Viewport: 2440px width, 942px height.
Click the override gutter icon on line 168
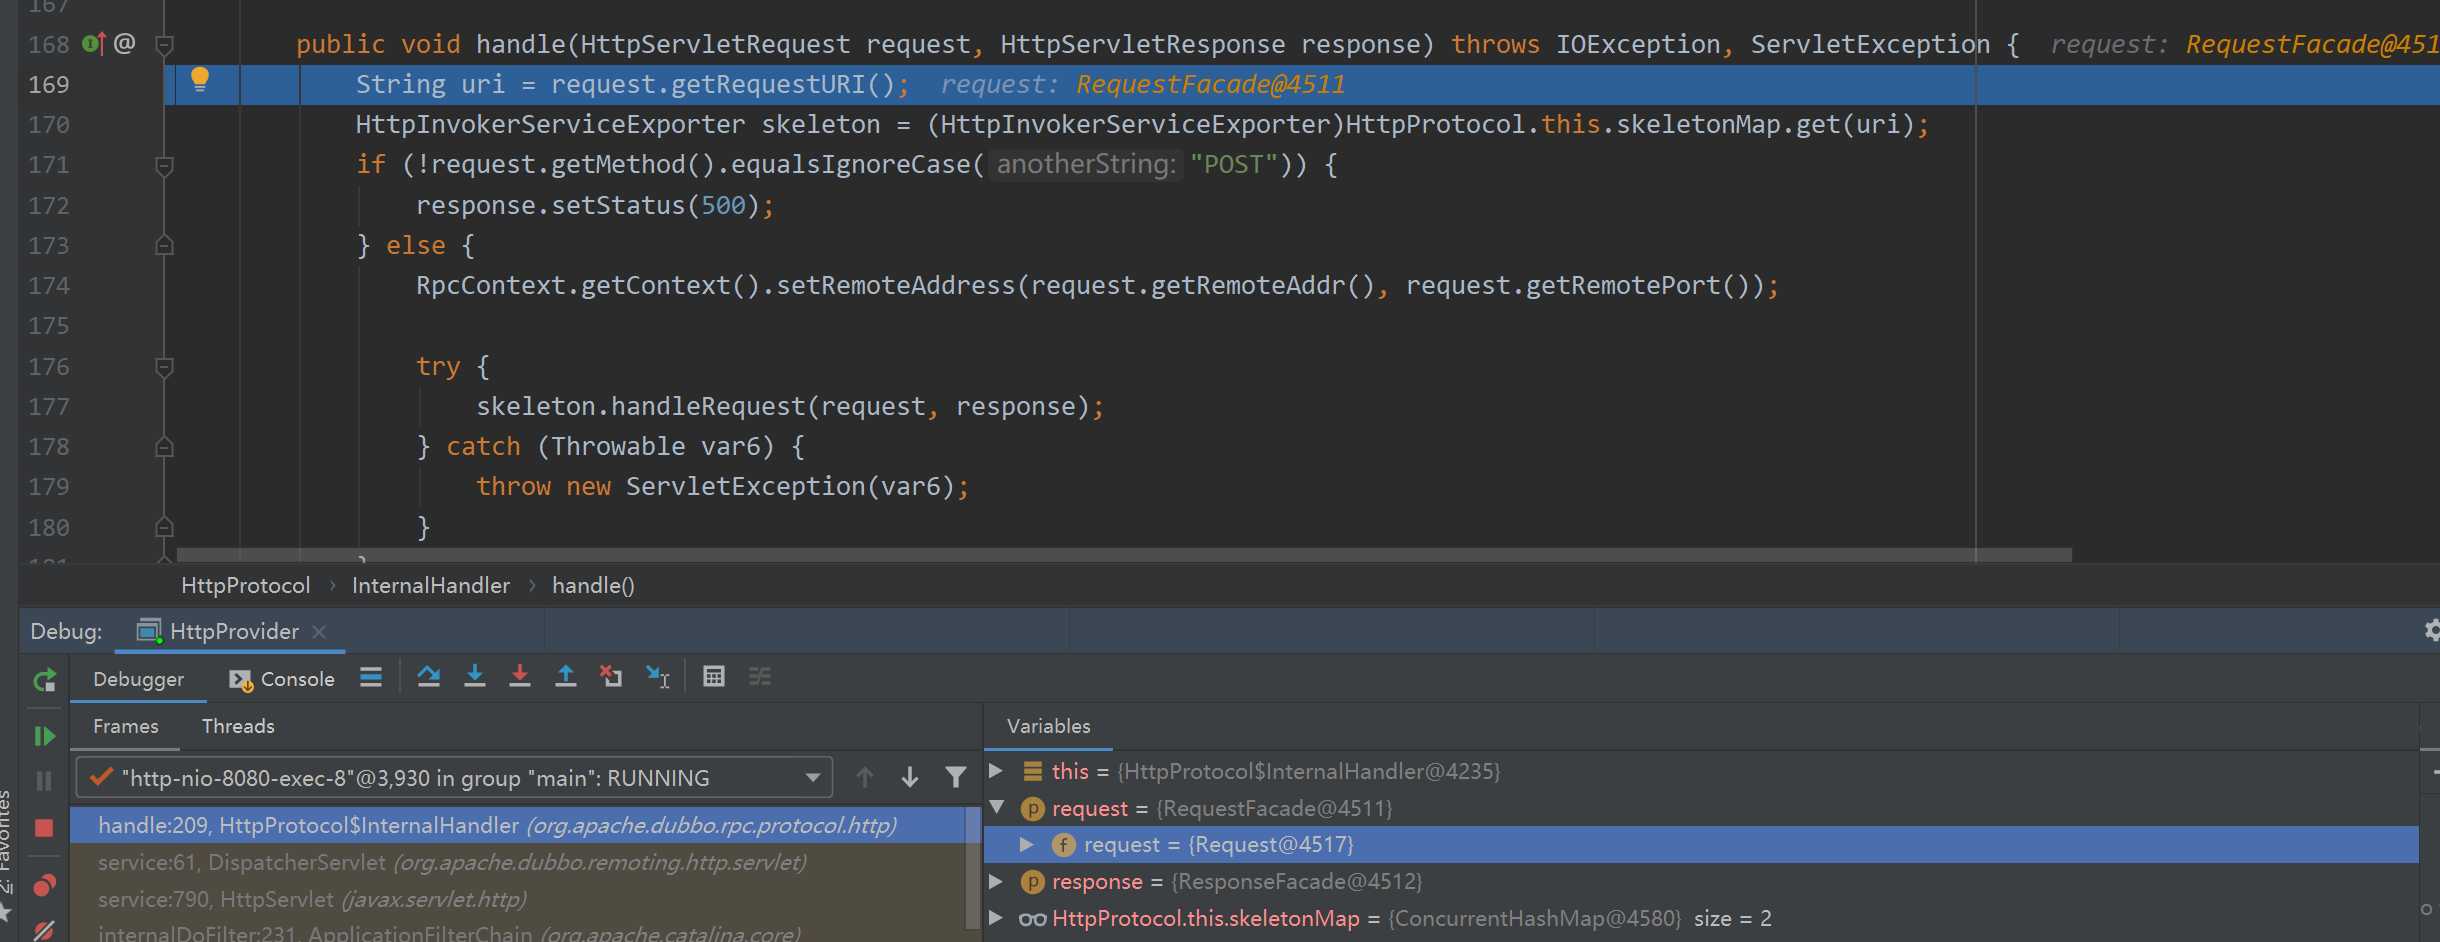[94, 44]
